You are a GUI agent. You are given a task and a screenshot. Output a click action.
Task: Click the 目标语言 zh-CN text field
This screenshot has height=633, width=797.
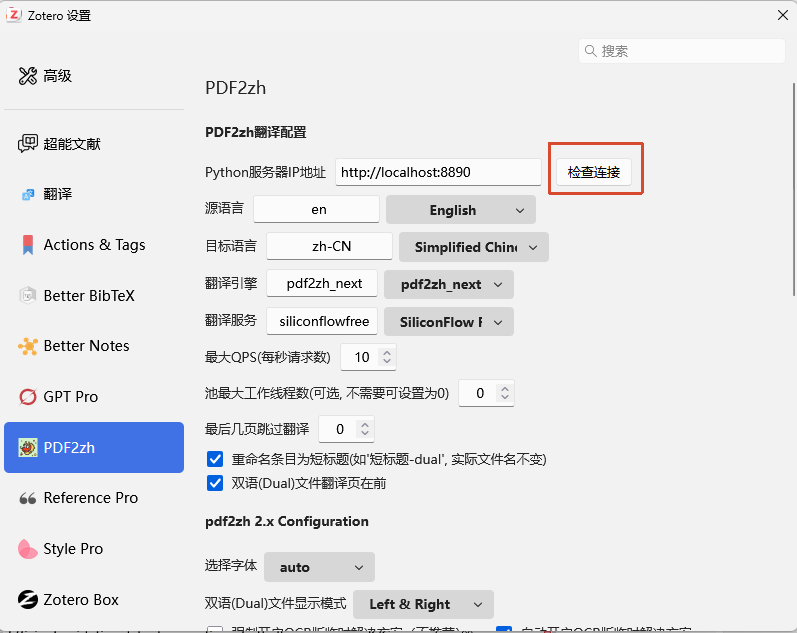click(x=329, y=246)
